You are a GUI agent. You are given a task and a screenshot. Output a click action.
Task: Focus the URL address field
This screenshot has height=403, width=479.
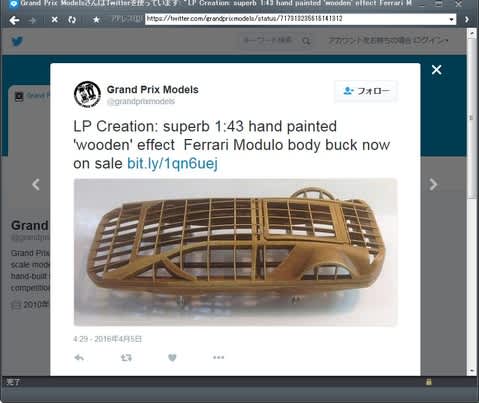coord(297,19)
